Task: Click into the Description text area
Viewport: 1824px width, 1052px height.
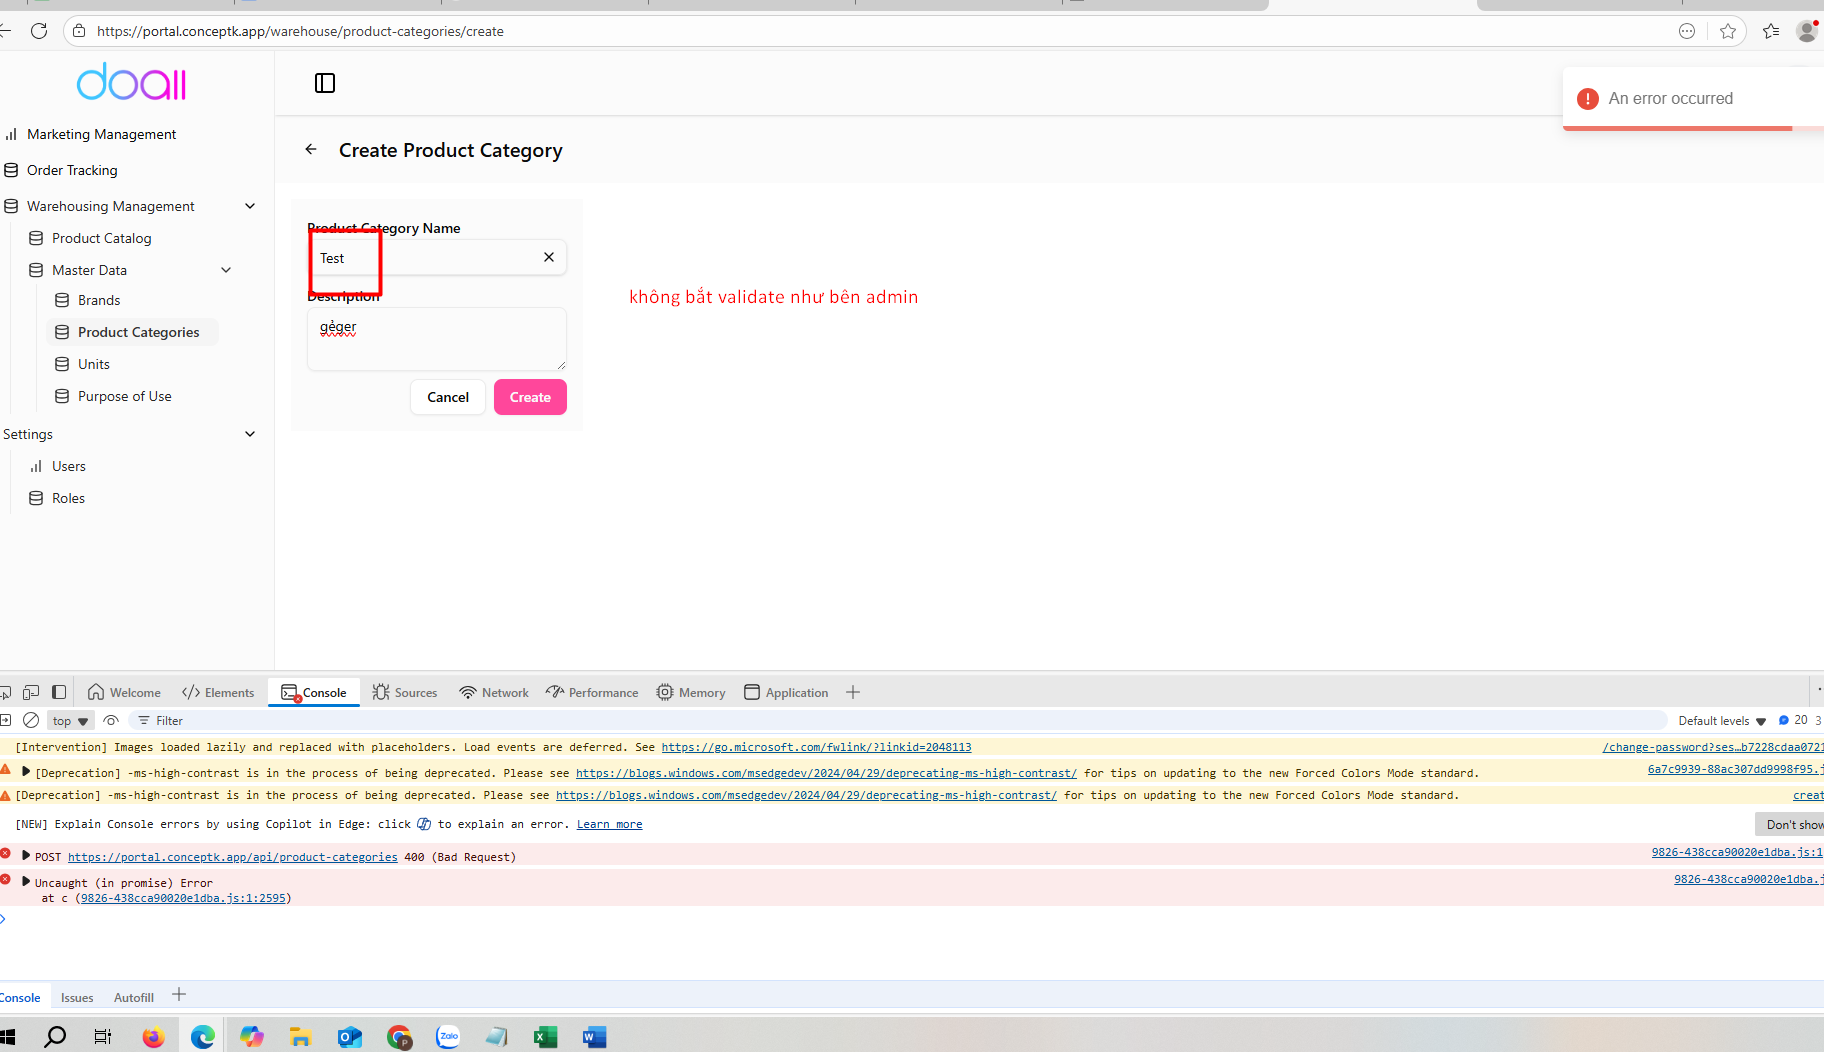Action: 436,340
